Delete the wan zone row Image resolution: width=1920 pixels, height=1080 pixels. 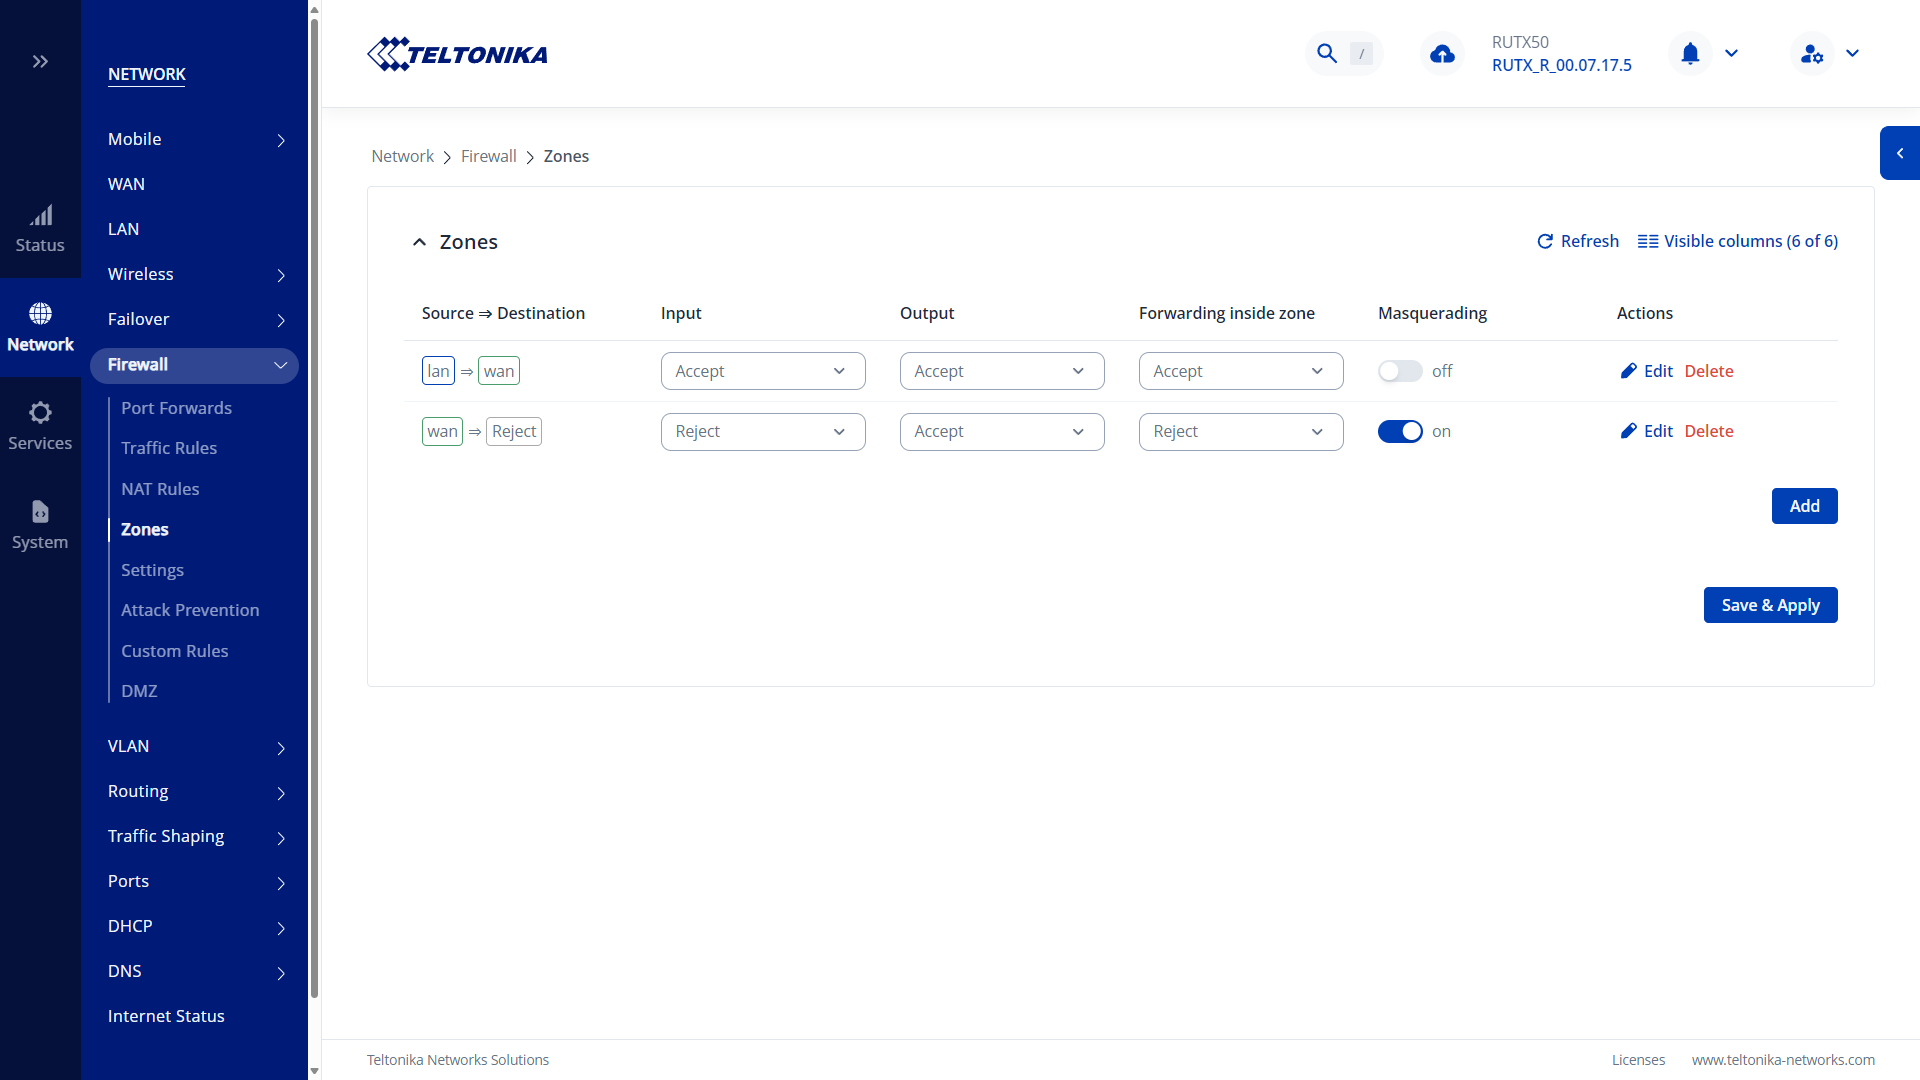[x=1708, y=431]
